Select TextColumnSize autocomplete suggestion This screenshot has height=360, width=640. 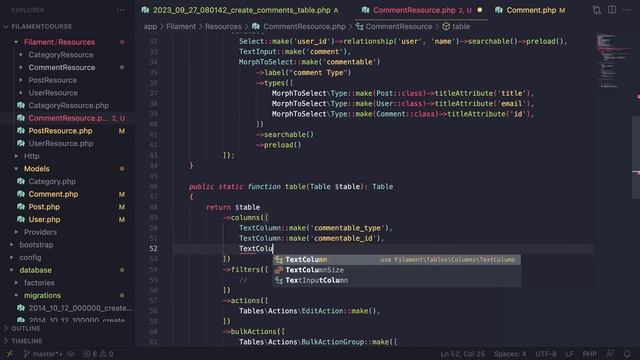397,270
